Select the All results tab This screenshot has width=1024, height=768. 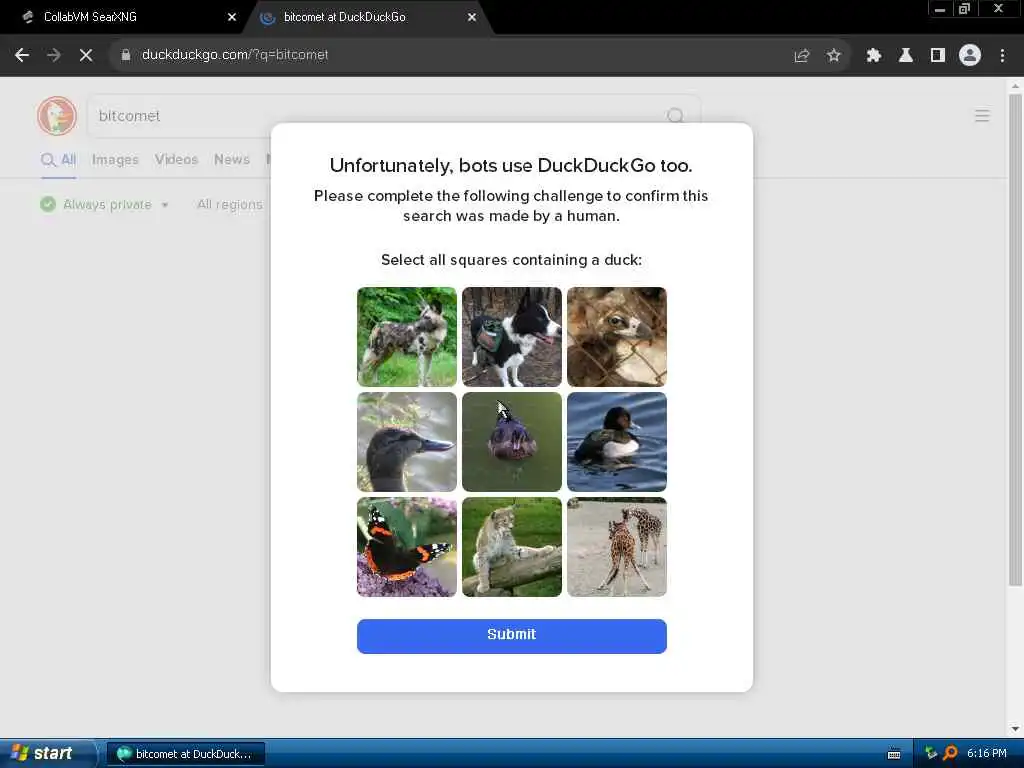pyautogui.click(x=59, y=160)
